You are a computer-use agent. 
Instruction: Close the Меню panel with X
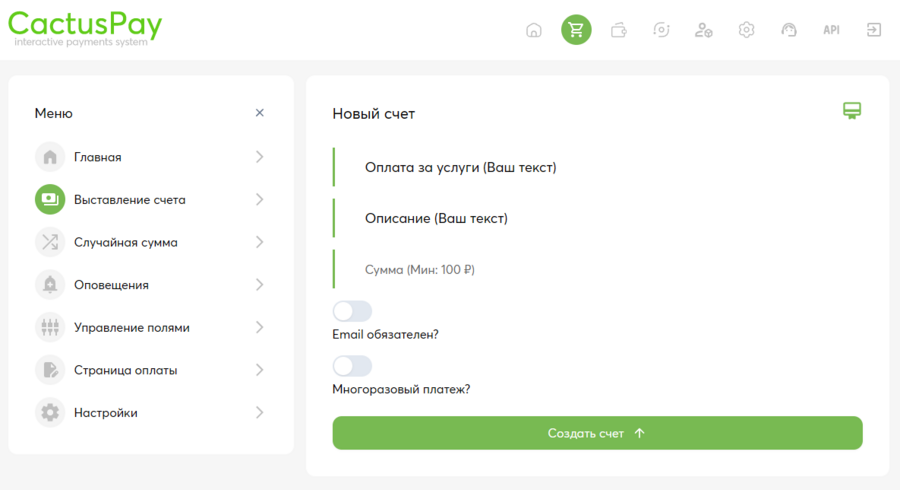[259, 113]
